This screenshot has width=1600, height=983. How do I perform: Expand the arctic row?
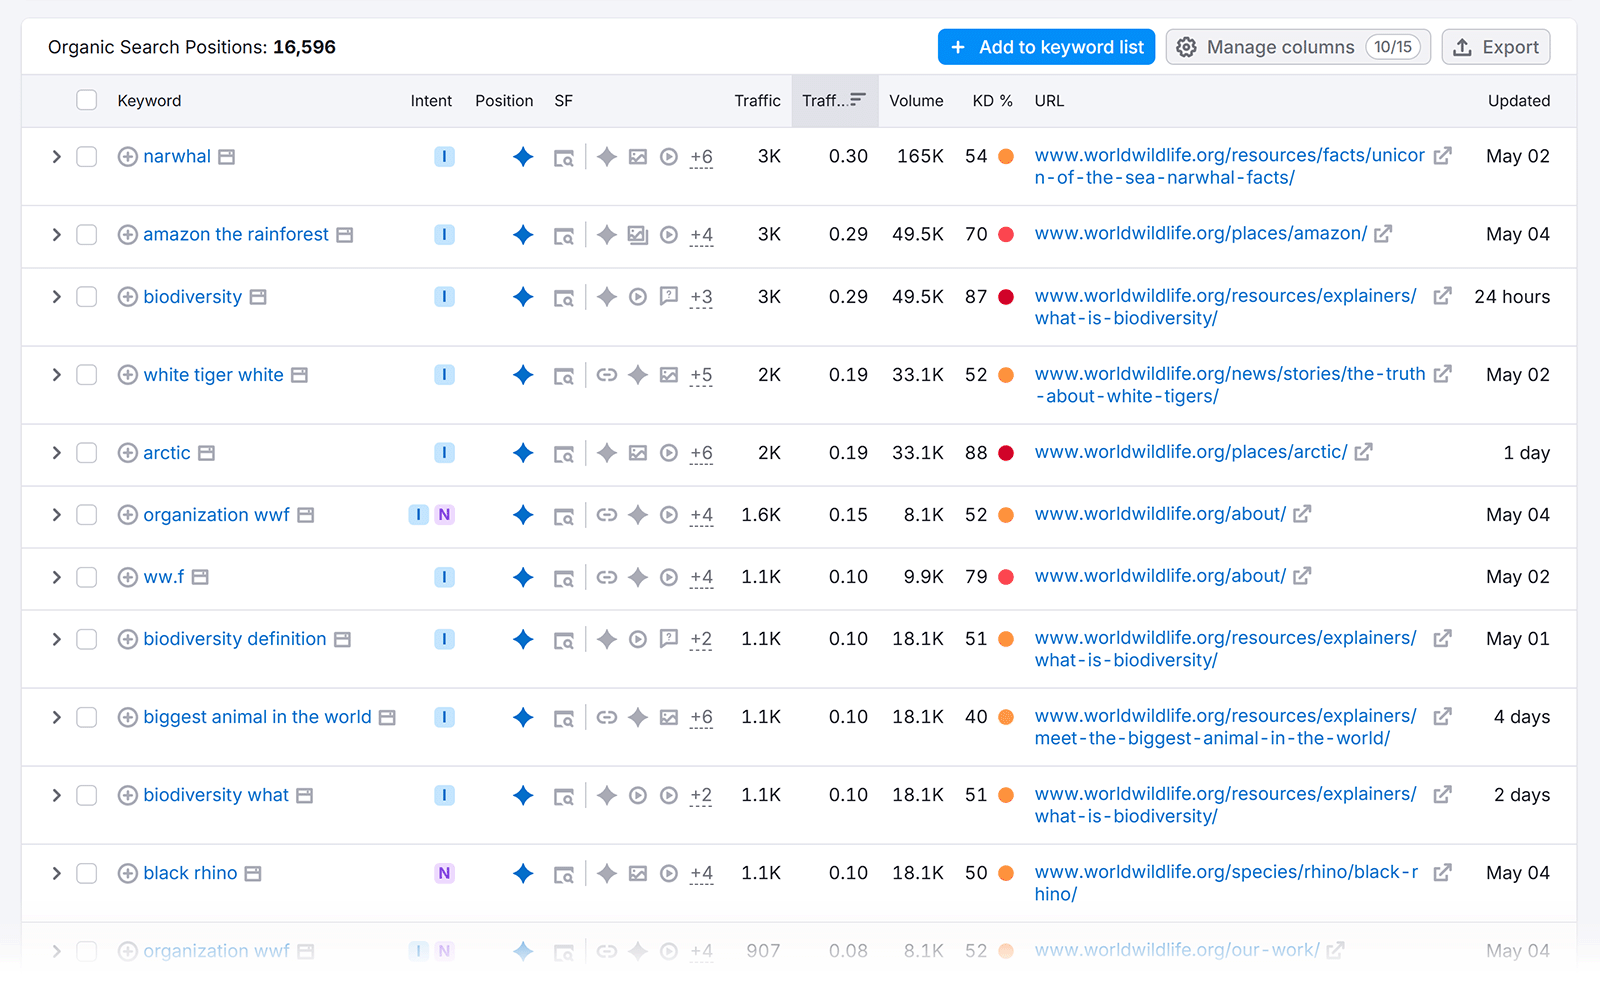56,453
